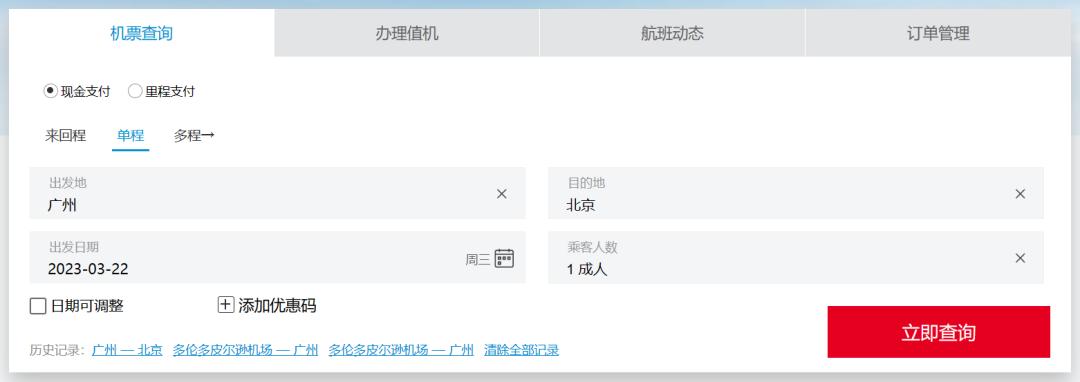The image size is (1080, 382).
Task: Clear the destination 北京 field
Action: [x=1020, y=194]
